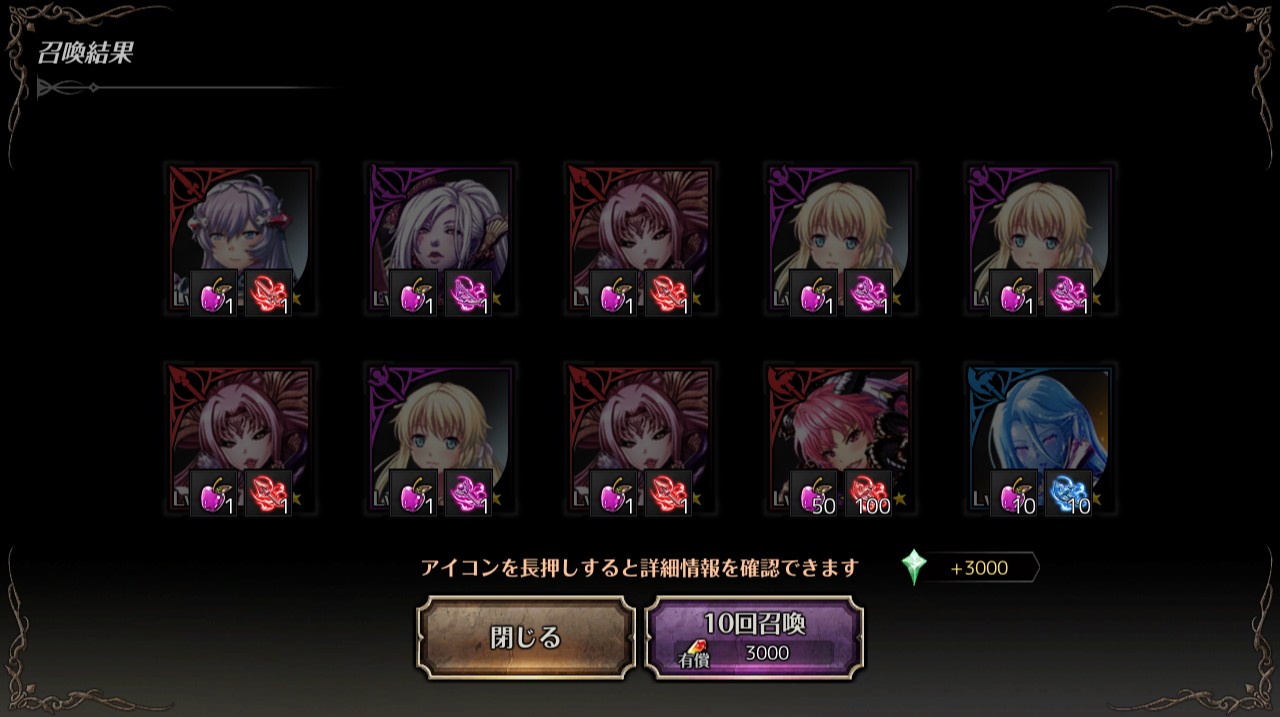The height and width of the screenshot is (717, 1280).
Task: Click the purple apple icon on the first portrait
Action: coord(214,294)
